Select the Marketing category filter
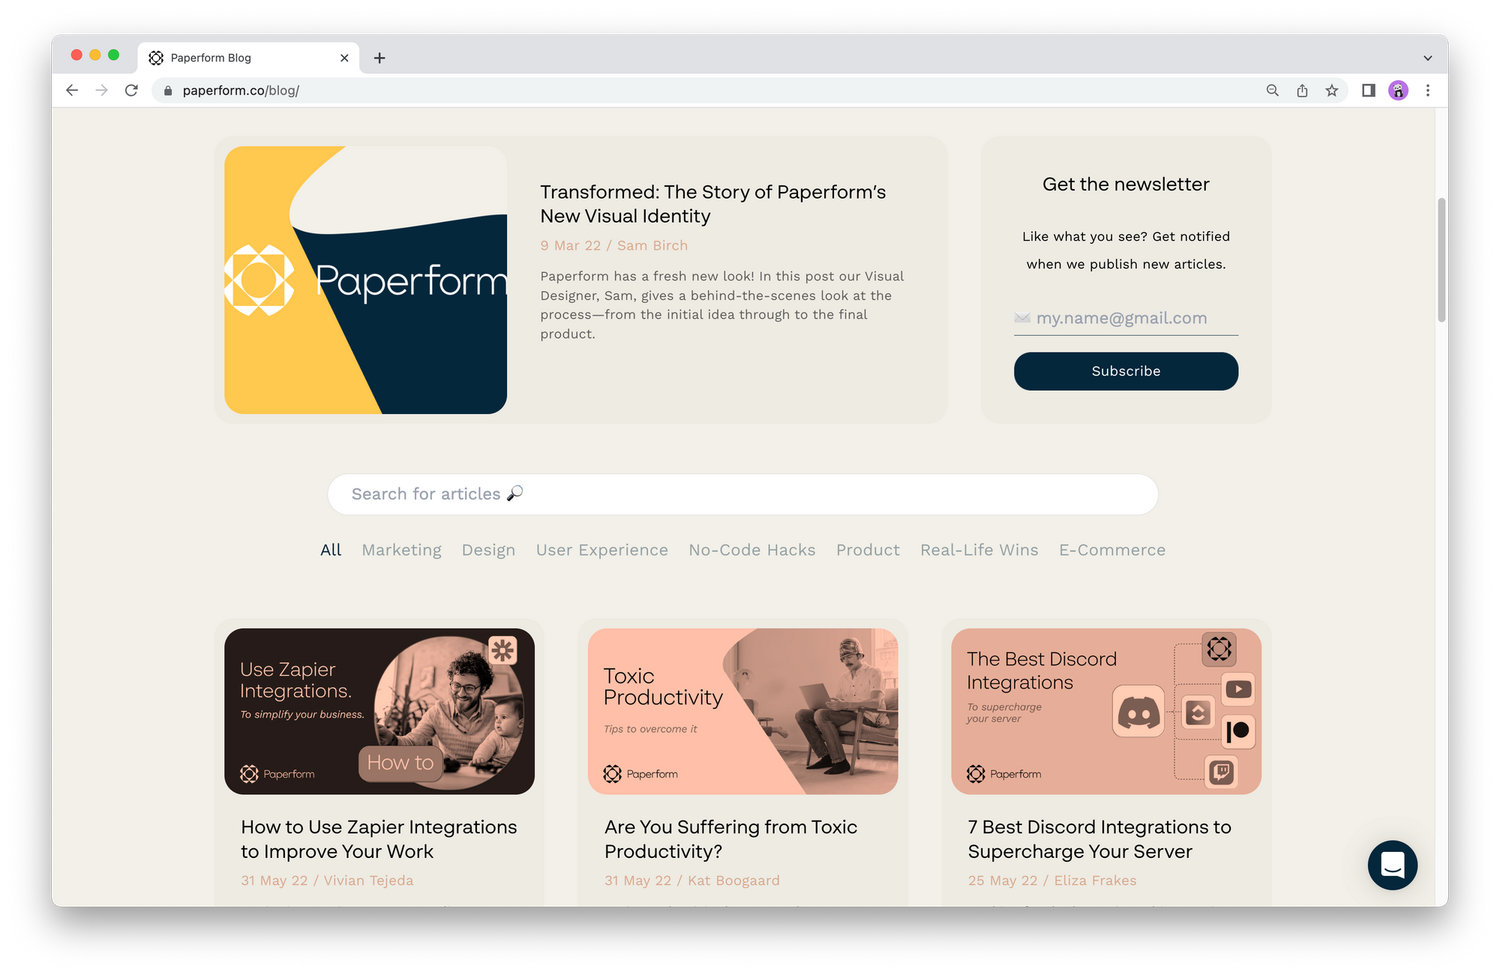The height and width of the screenshot is (975, 1500). pos(401,550)
